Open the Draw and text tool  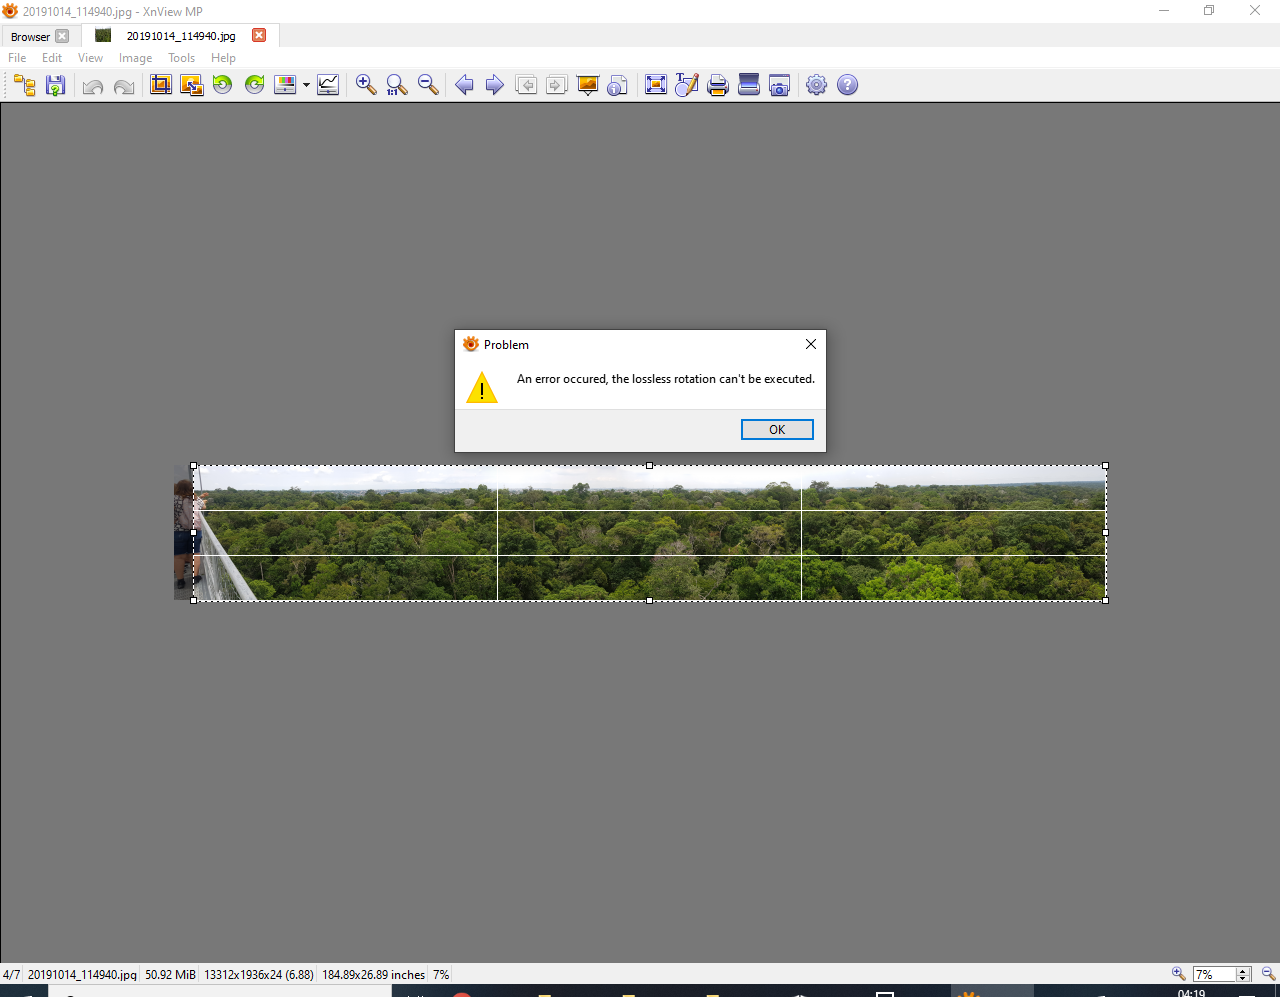click(x=687, y=85)
